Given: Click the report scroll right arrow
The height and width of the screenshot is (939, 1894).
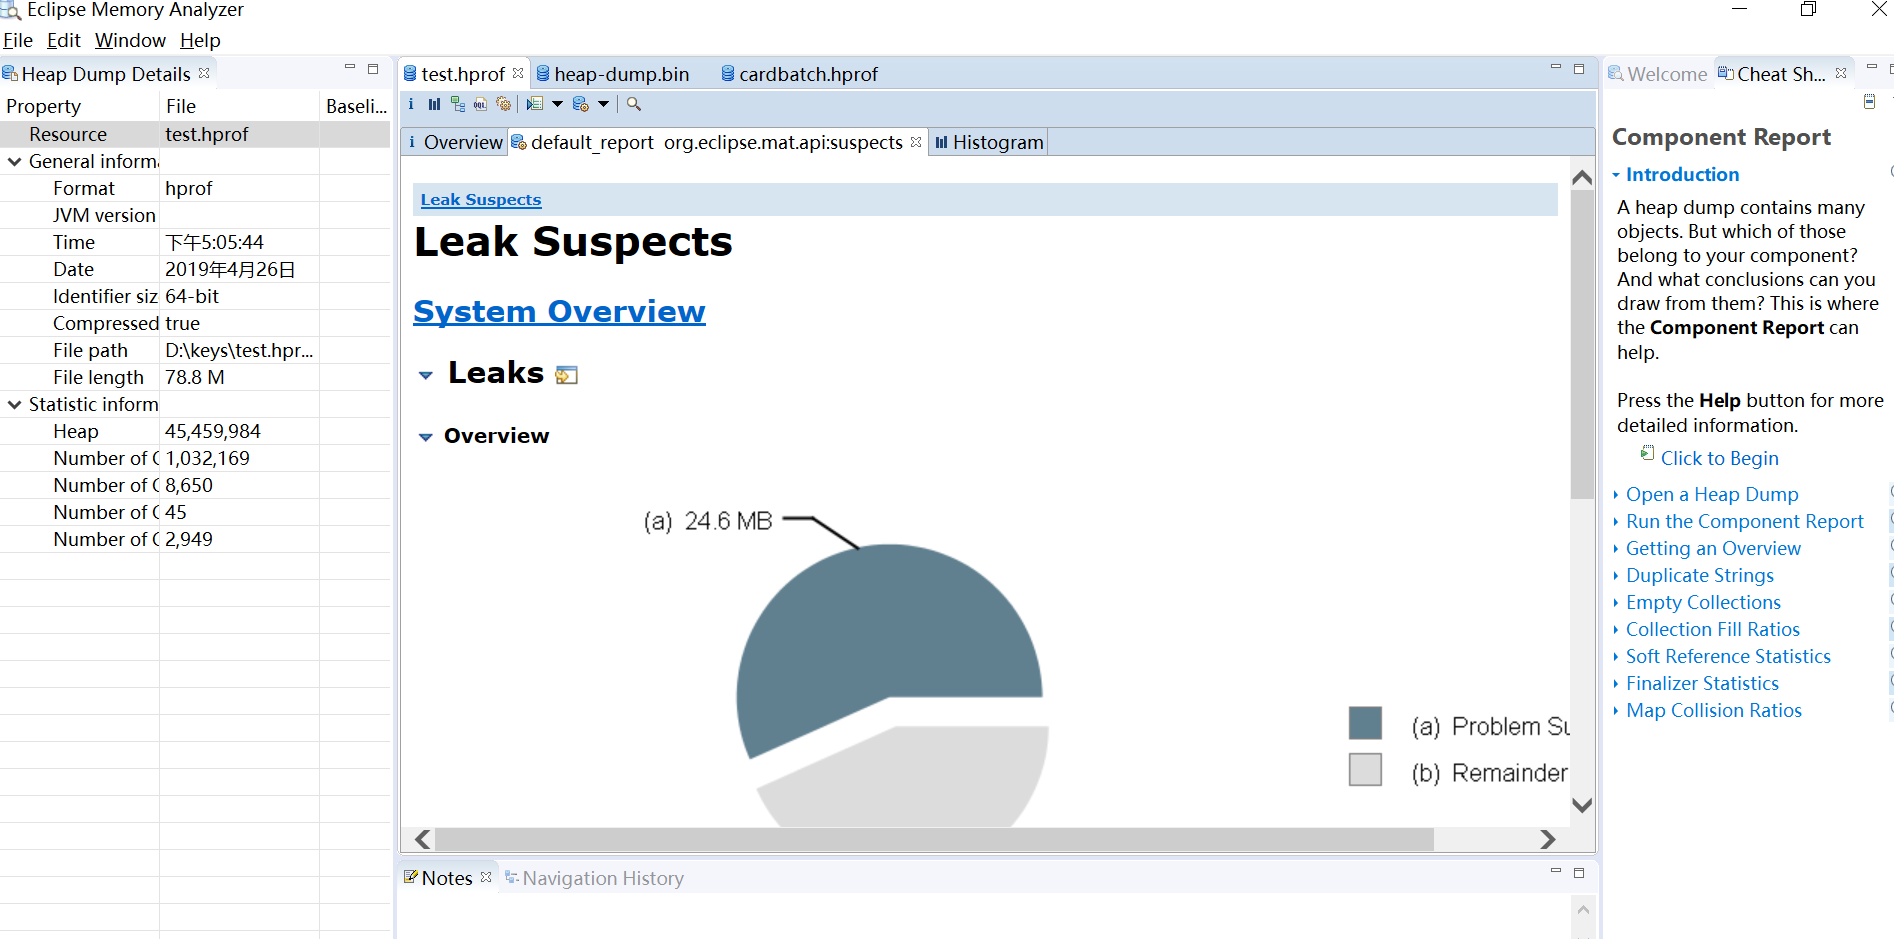Looking at the screenshot, I should (1548, 839).
